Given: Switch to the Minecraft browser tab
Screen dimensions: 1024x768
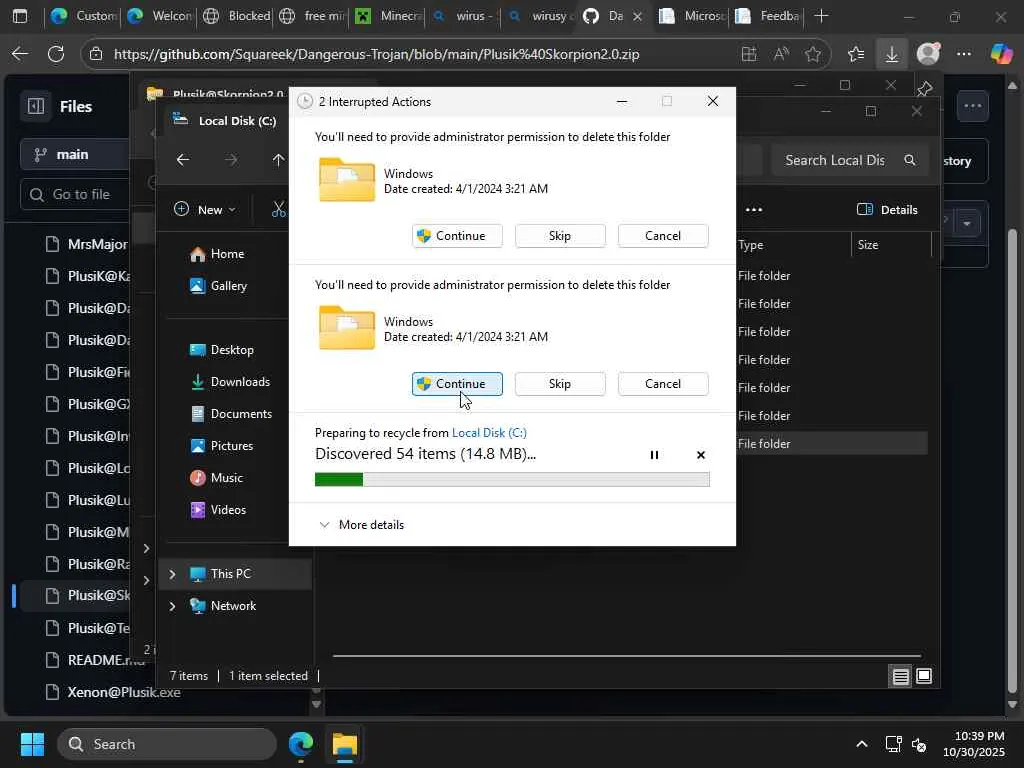Looking at the screenshot, I should [x=389, y=16].
